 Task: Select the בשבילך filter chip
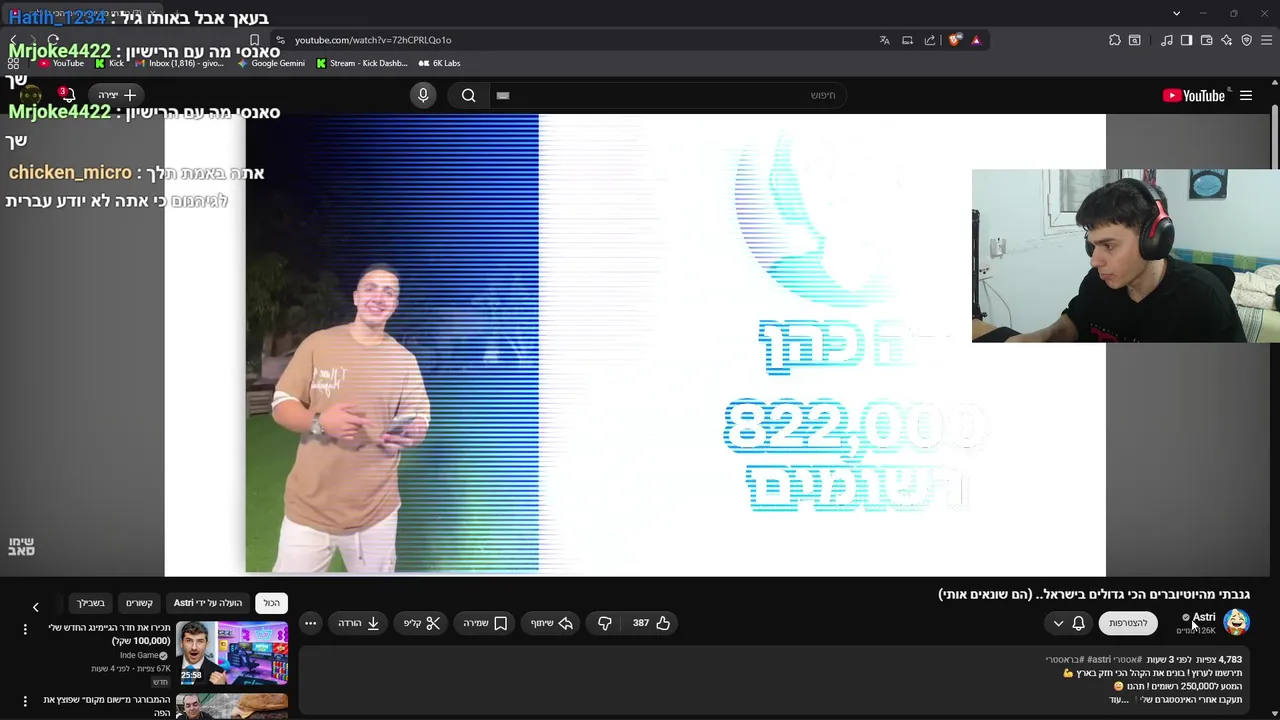tap(91, 603)
